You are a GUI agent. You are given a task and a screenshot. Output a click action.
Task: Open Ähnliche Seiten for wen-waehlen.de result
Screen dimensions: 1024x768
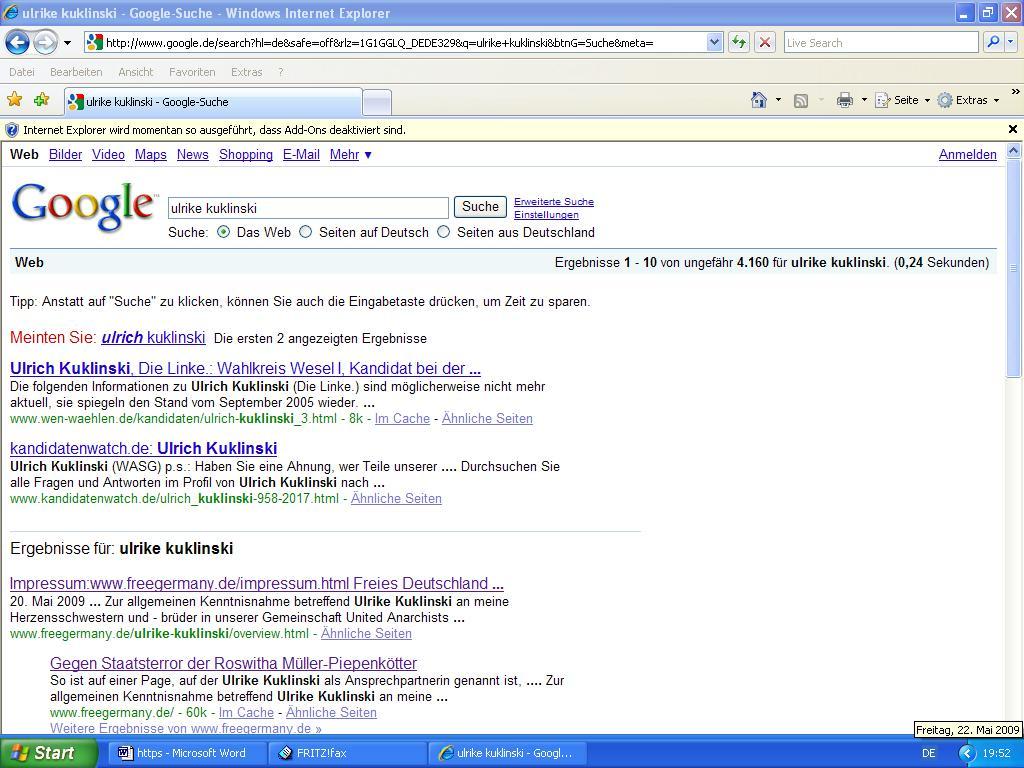[487, 419]
